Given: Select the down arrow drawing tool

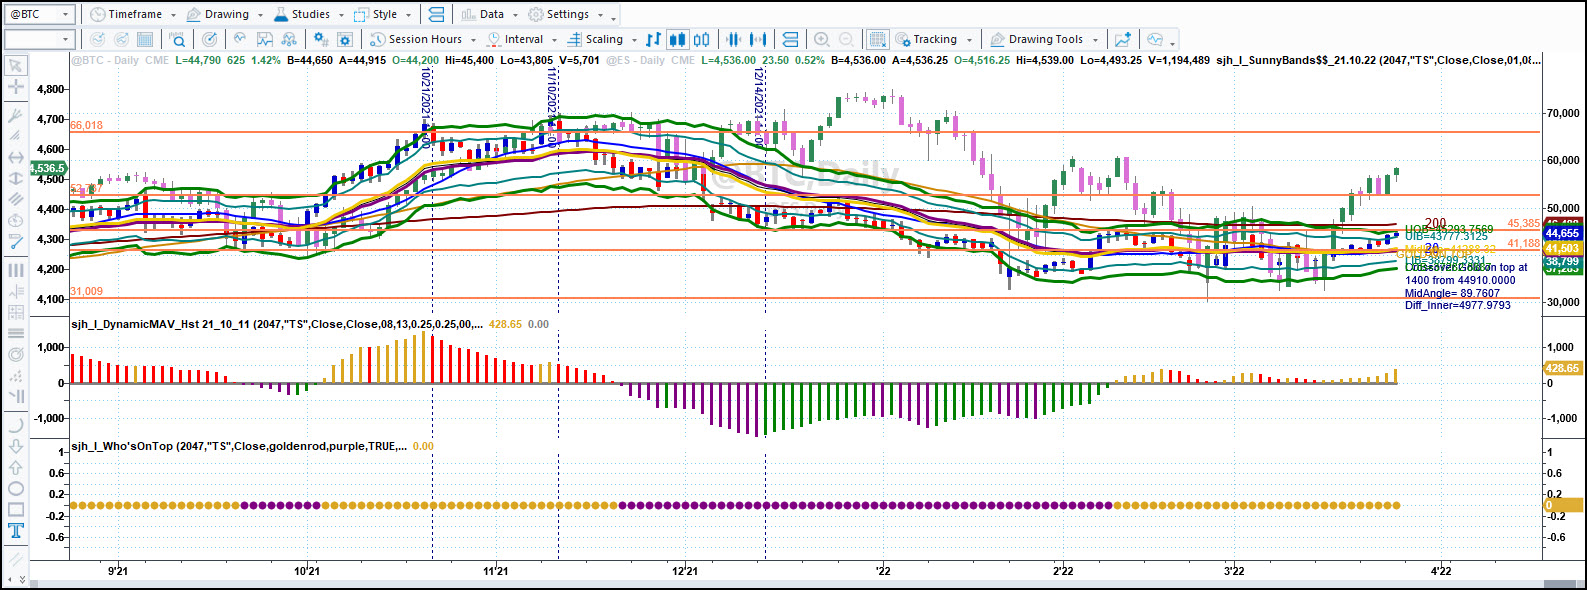Looking at the screenshot, I should tap(16, 445).
